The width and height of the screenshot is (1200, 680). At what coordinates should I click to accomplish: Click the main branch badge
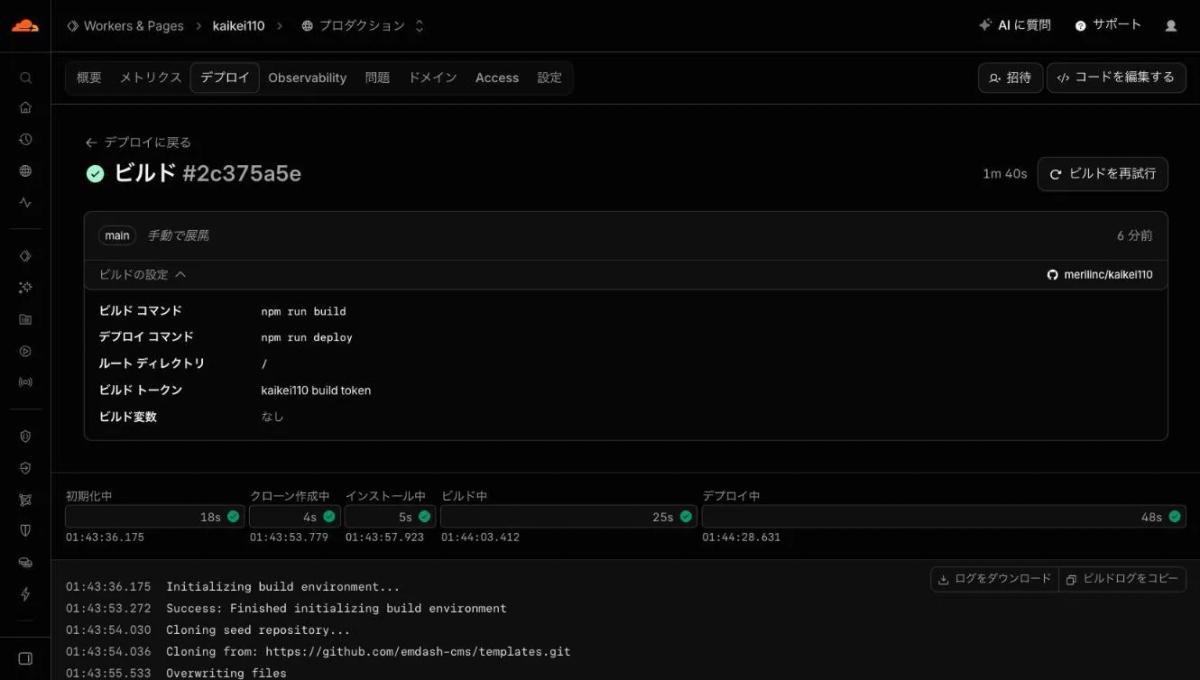(x=117, y=236)
